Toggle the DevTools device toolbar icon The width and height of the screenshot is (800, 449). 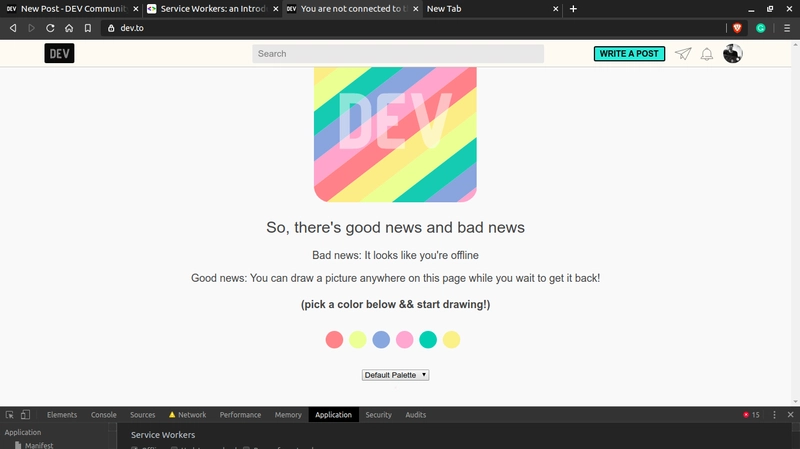click(25, 415)
